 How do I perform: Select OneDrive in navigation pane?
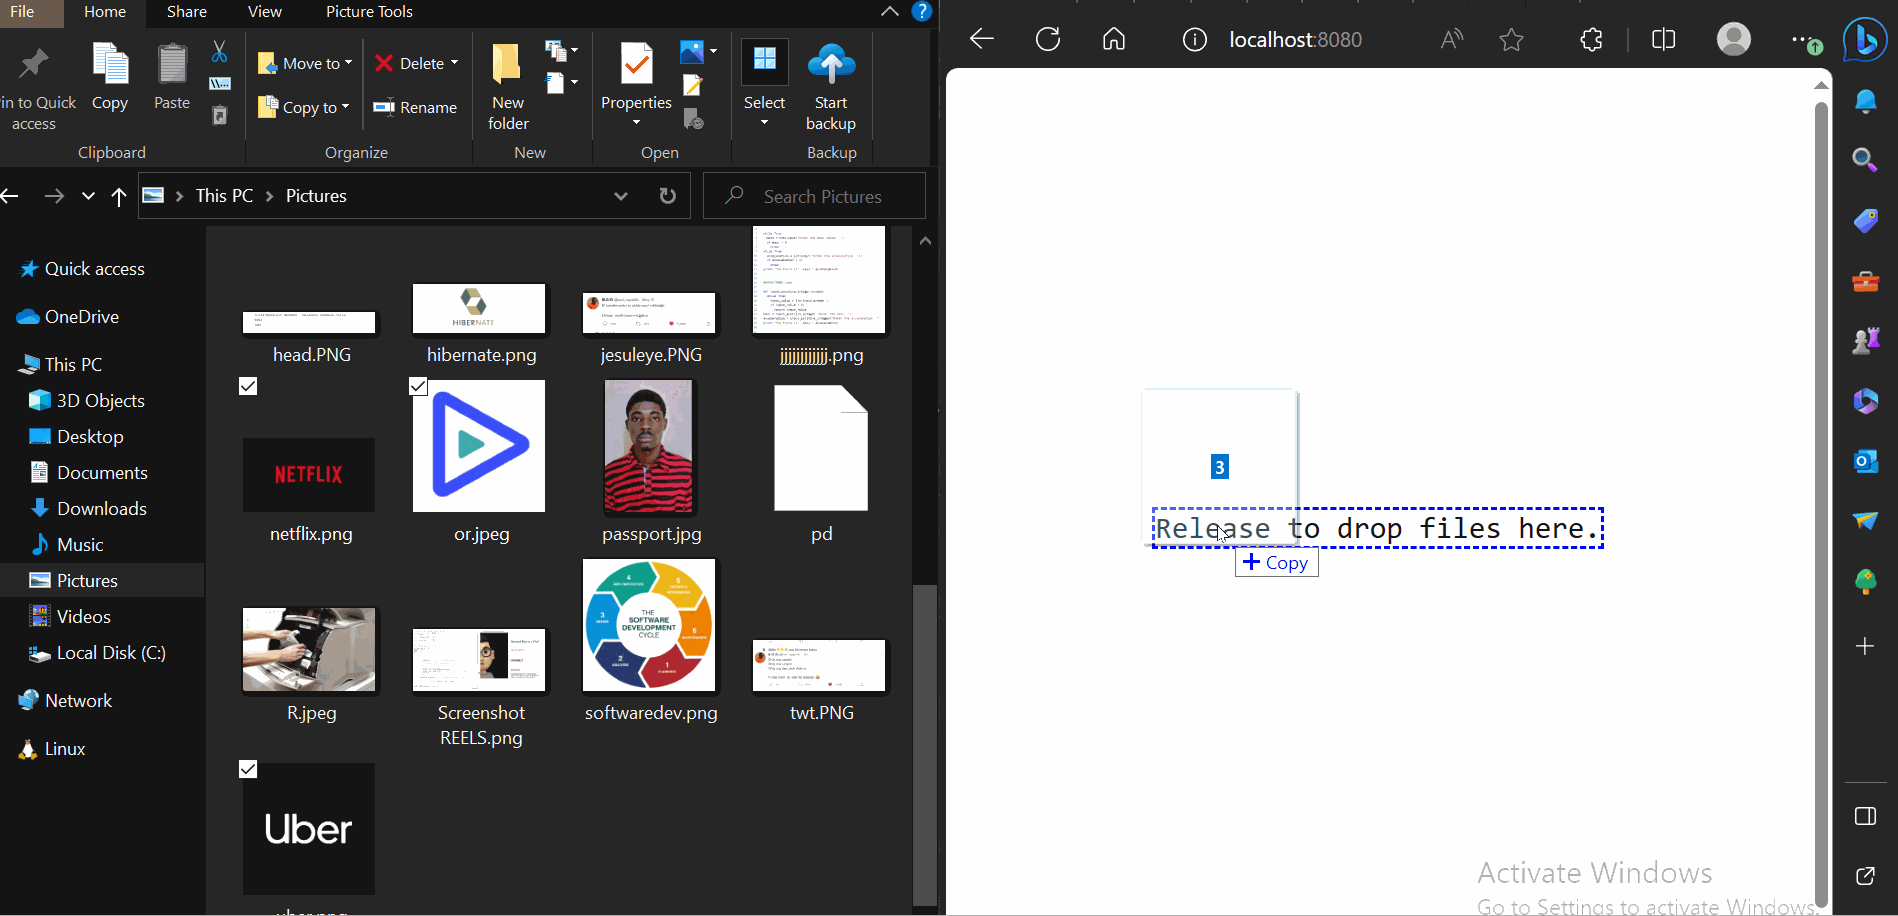click(81, 317)
